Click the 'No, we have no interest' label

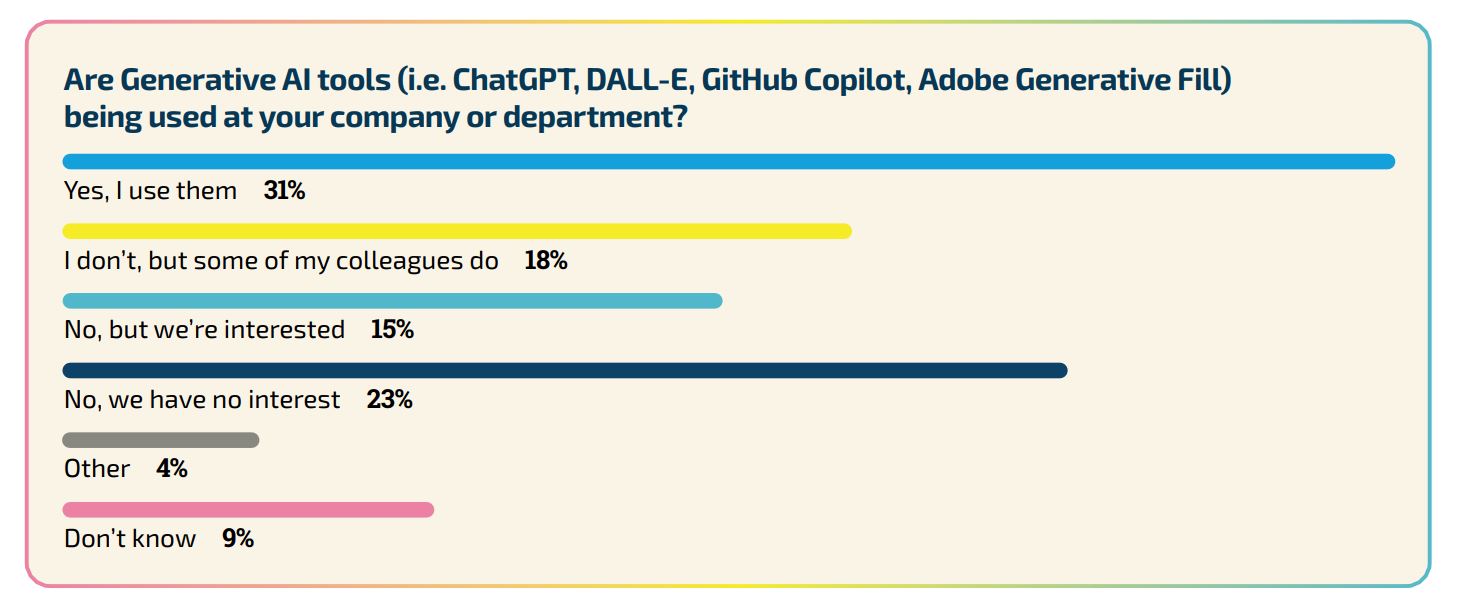click(x=202, y=400)
